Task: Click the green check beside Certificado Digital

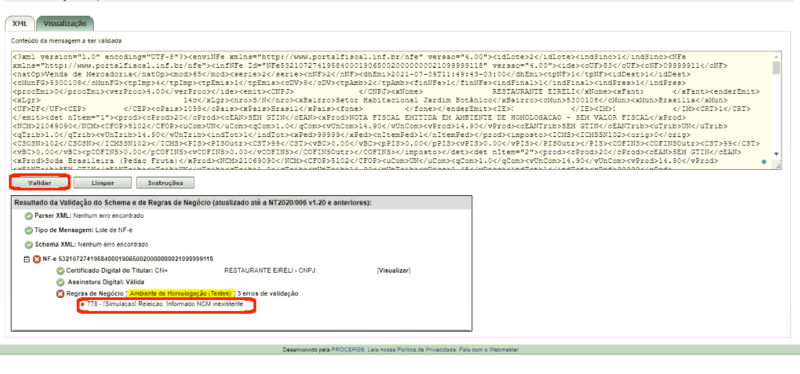Action: click(60, 270)
